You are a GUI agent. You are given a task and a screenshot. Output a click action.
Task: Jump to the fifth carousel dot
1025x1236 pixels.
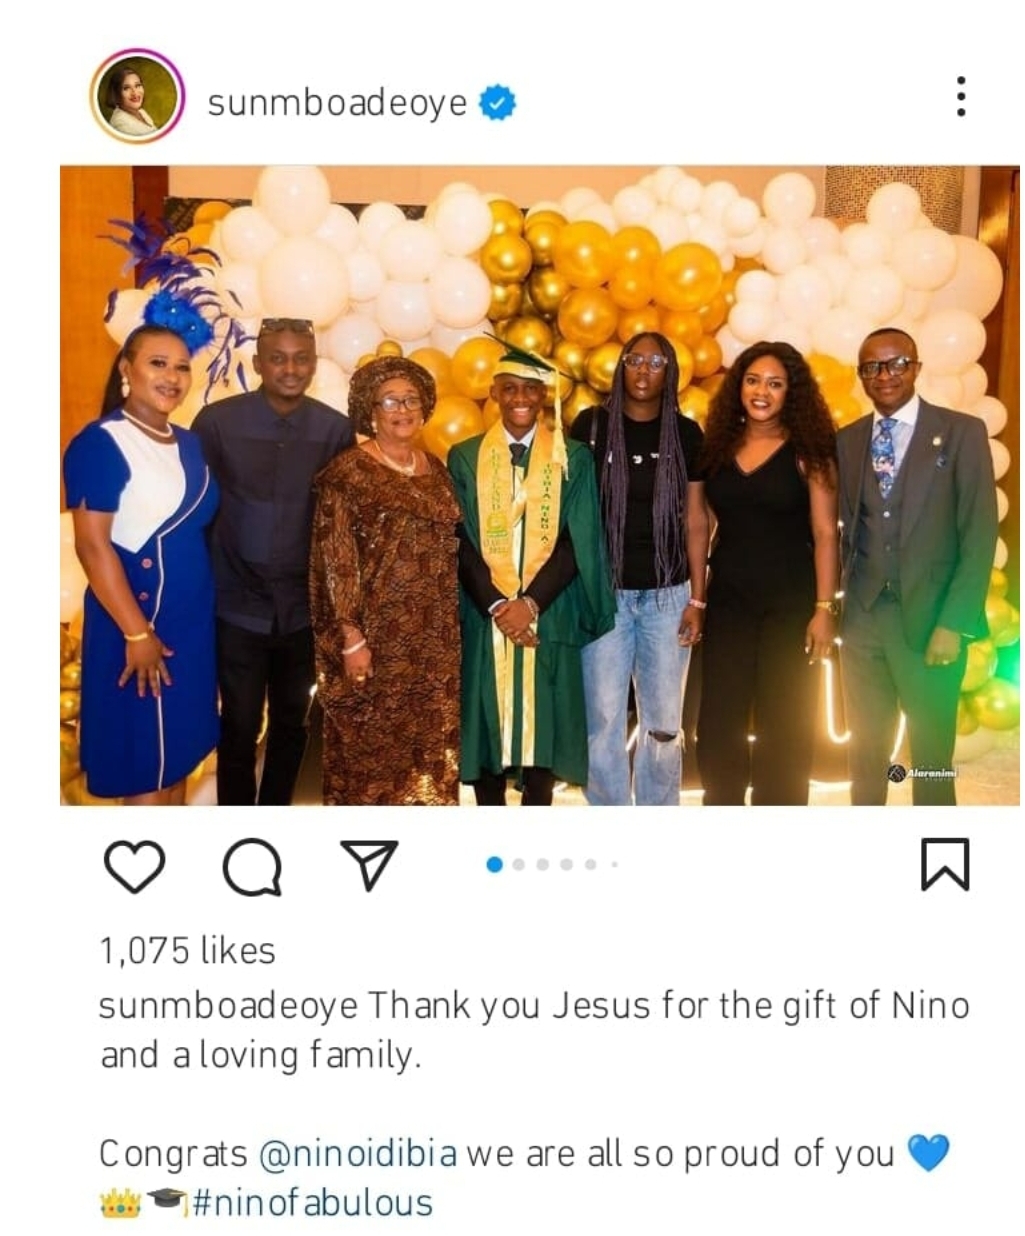pos(591,864)
